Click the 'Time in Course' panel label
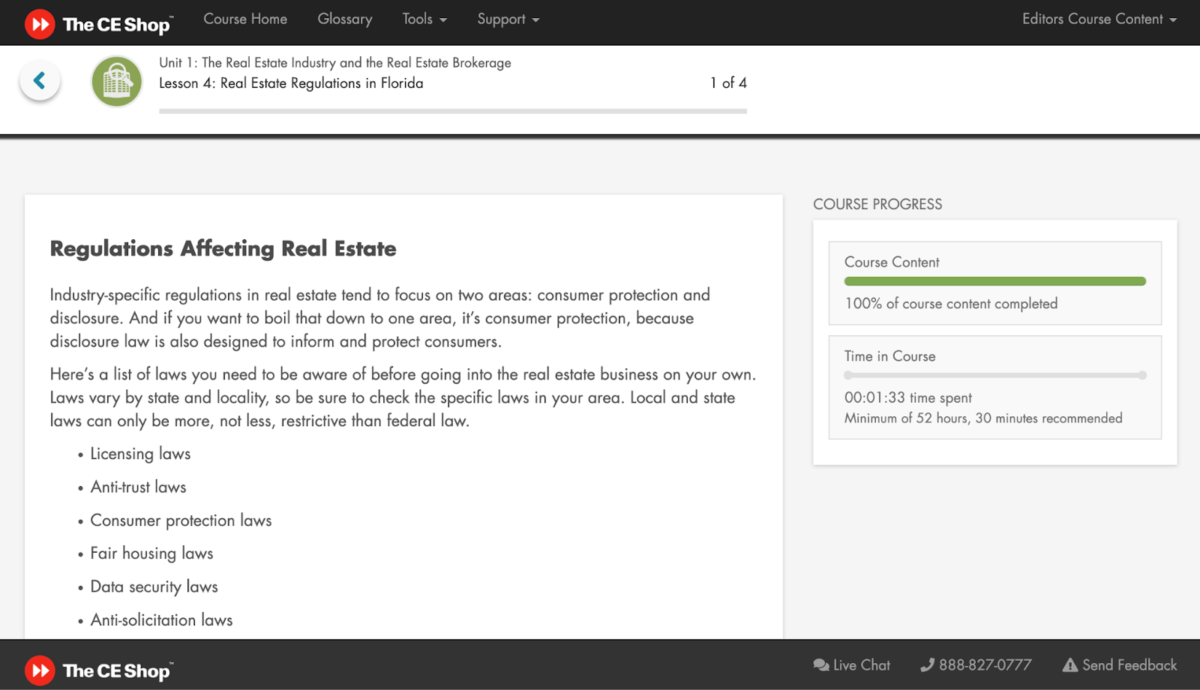The width and height of the screenshot is (1200, 690). (x=890, y=356)
